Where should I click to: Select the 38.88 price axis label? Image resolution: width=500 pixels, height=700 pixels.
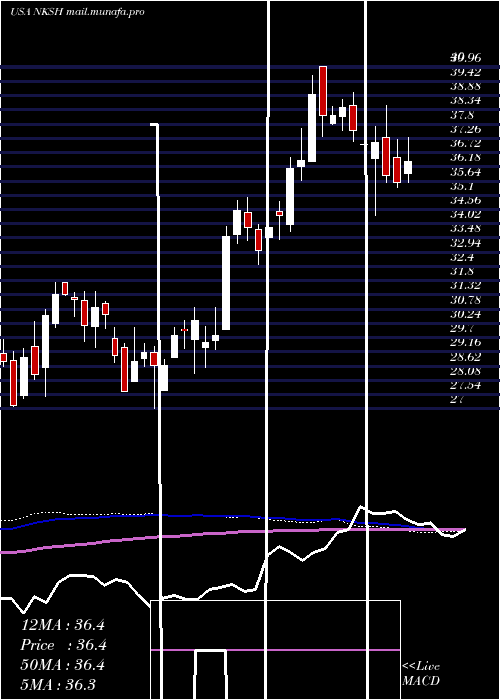[x=465, y=86]
